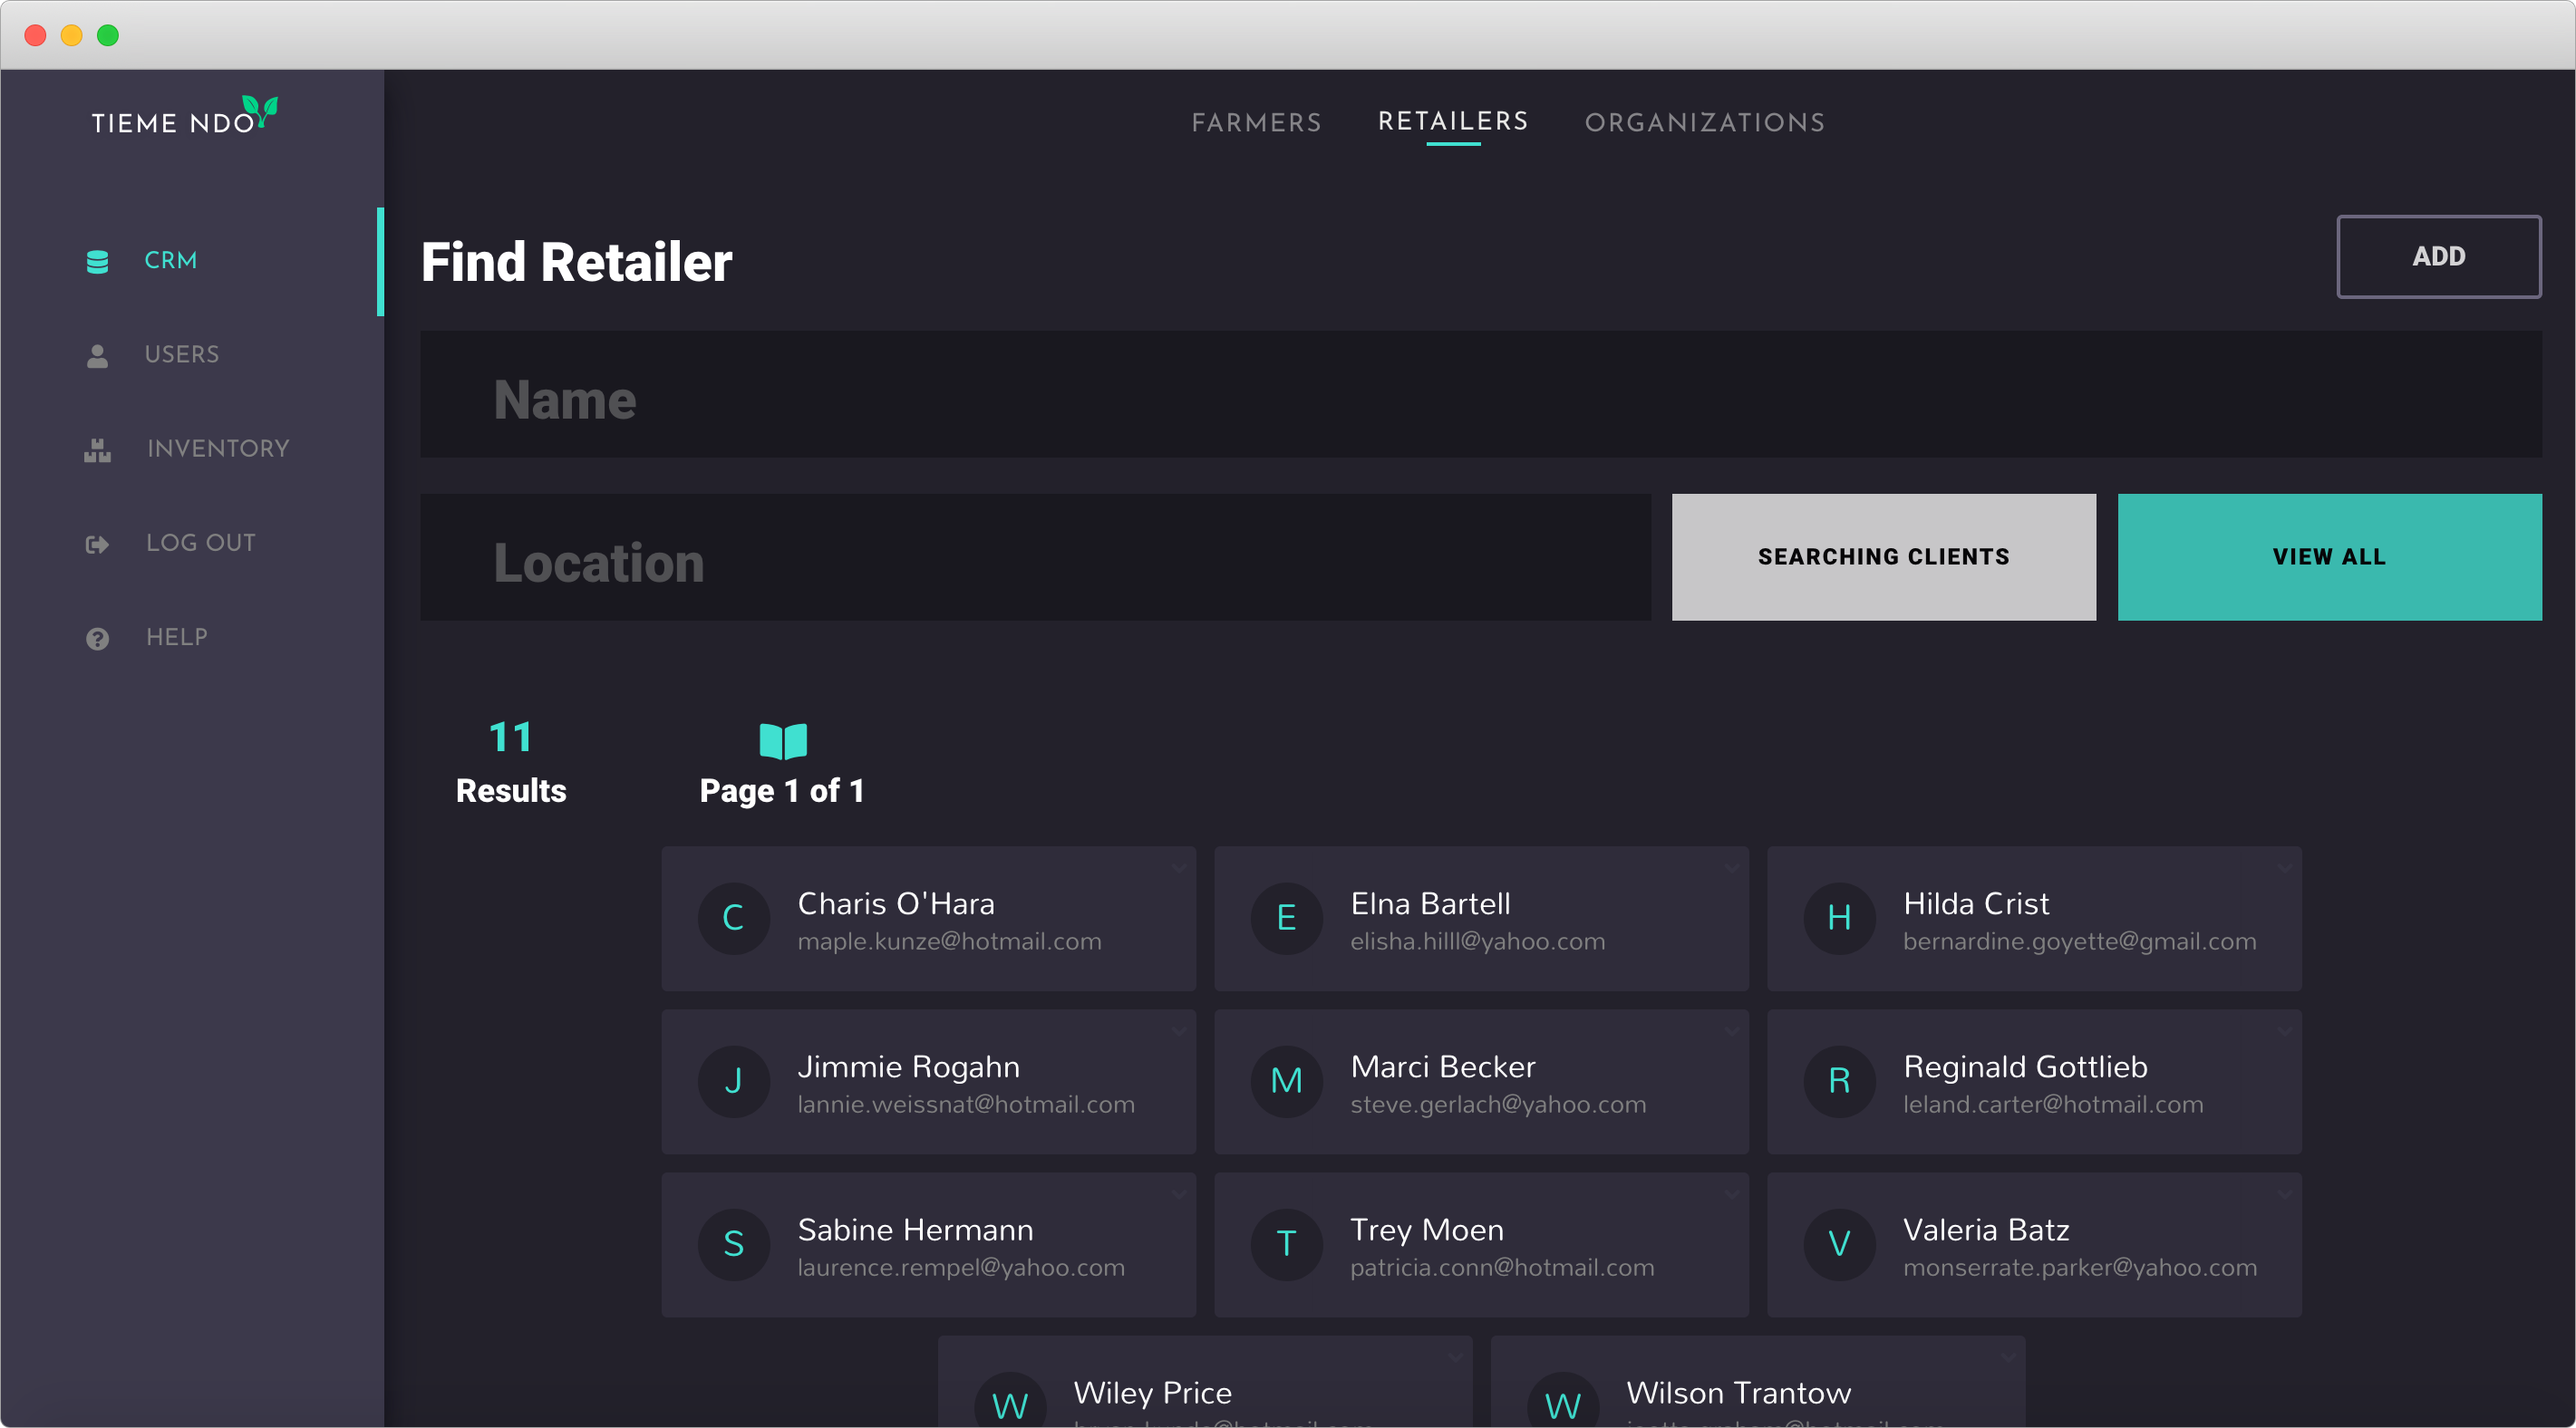Expand the Valeria Batz card chevron
Screen dimensions: 2576x1428
(2285, 1194)
